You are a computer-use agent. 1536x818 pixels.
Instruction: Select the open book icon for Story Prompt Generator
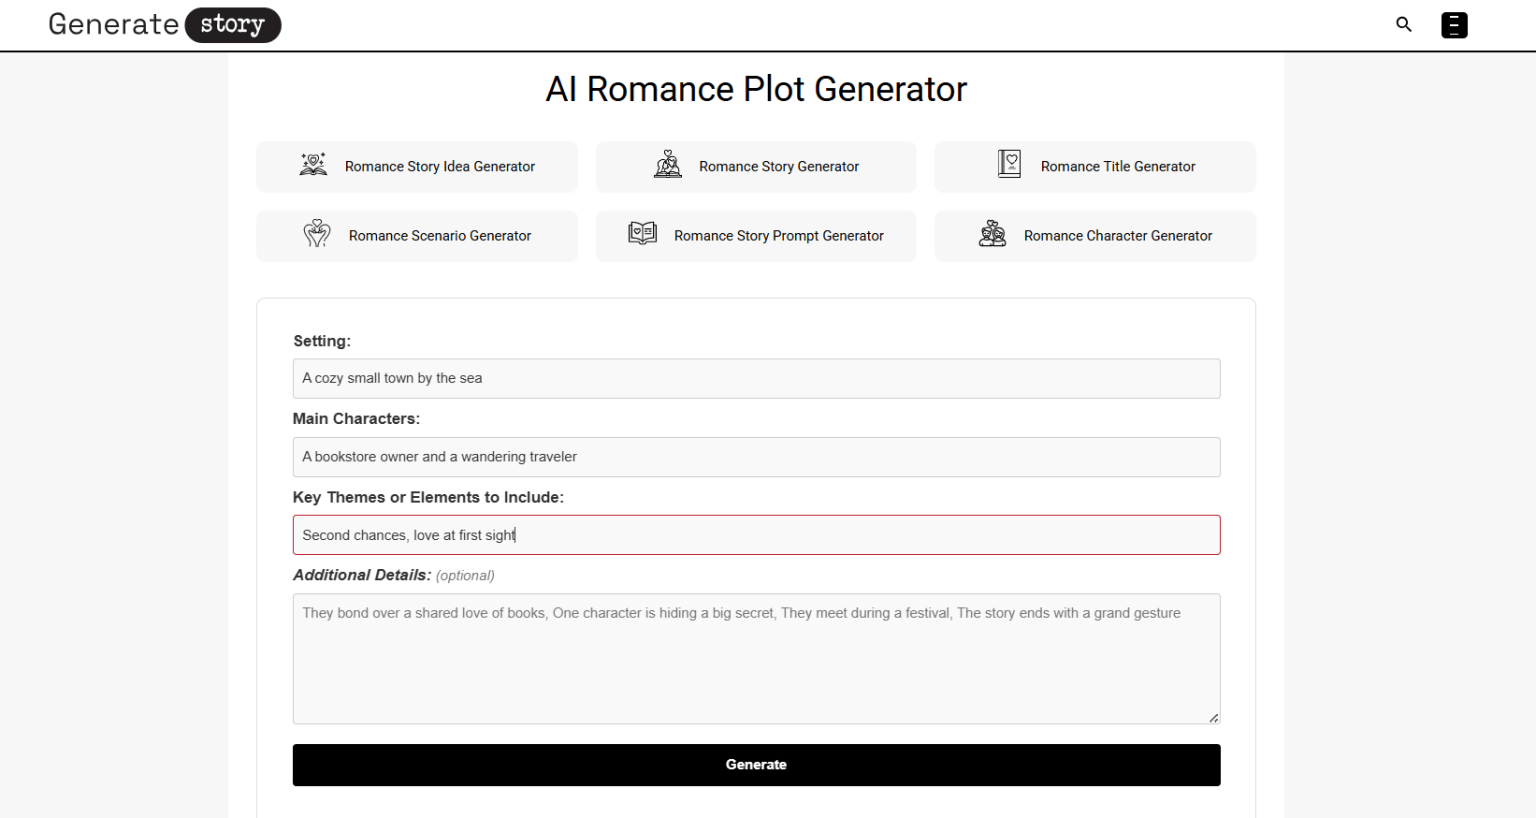tap(642, 234)
